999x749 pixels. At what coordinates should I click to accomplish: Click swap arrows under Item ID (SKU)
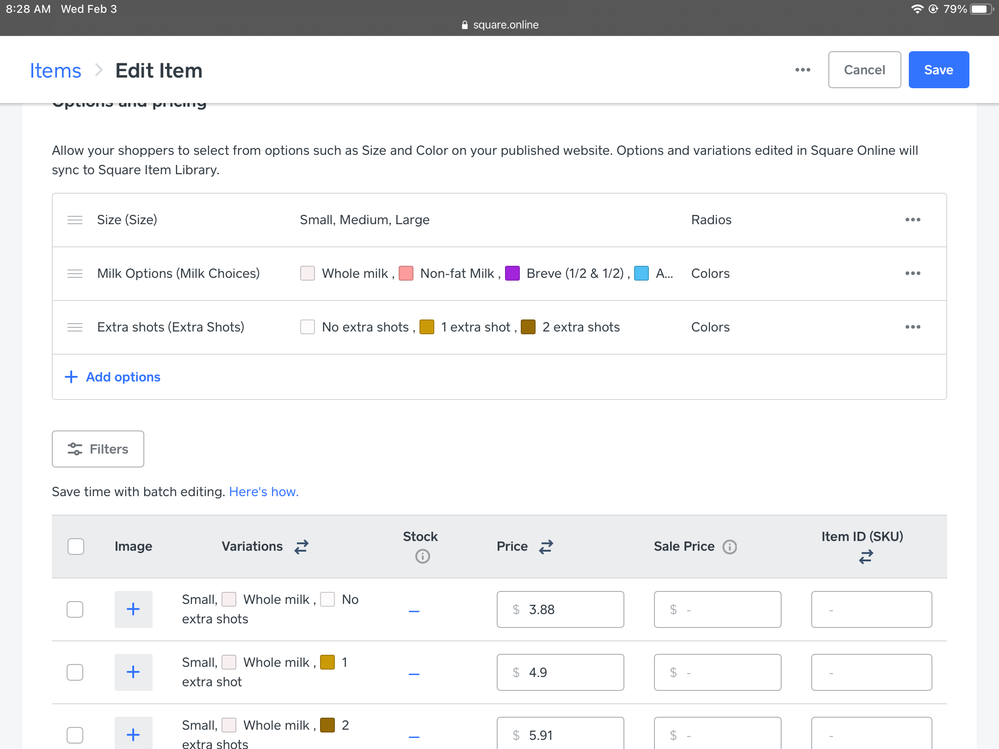866,557
